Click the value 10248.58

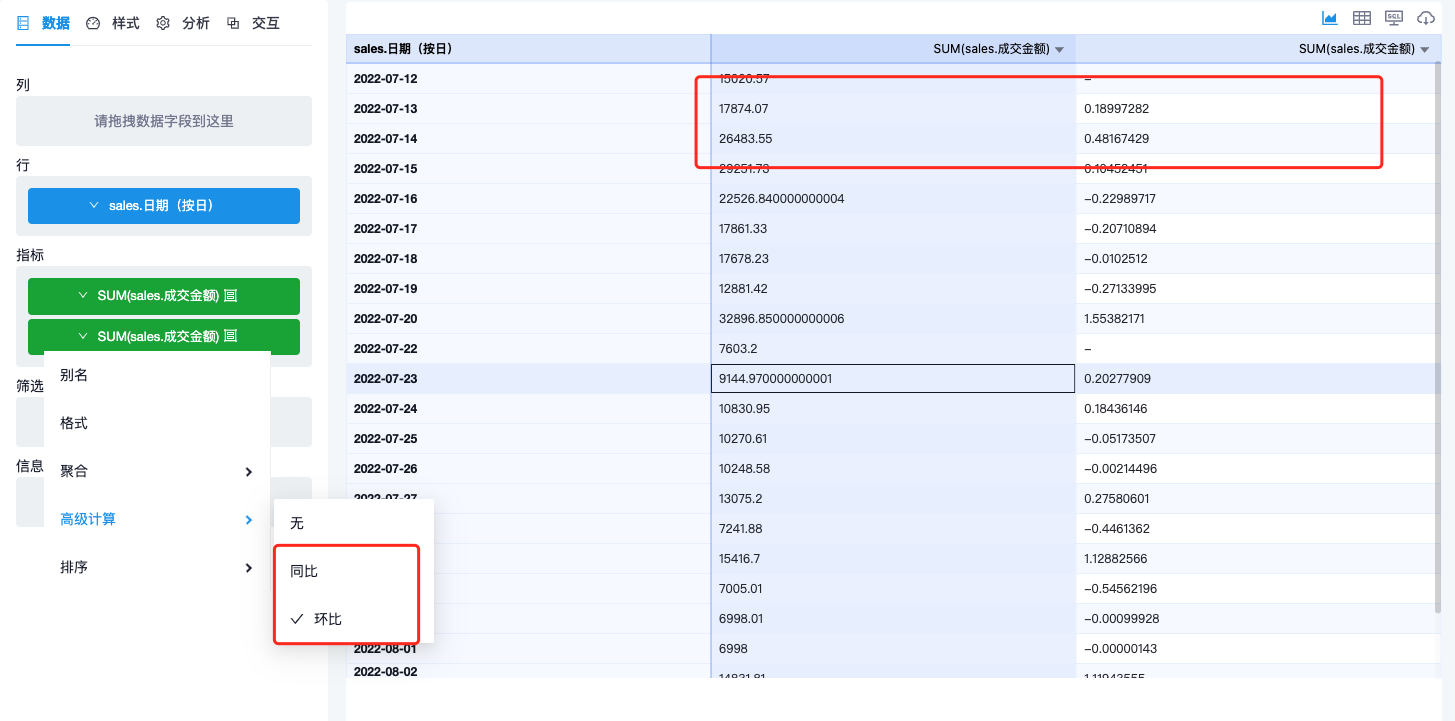[x=893, y=469]
